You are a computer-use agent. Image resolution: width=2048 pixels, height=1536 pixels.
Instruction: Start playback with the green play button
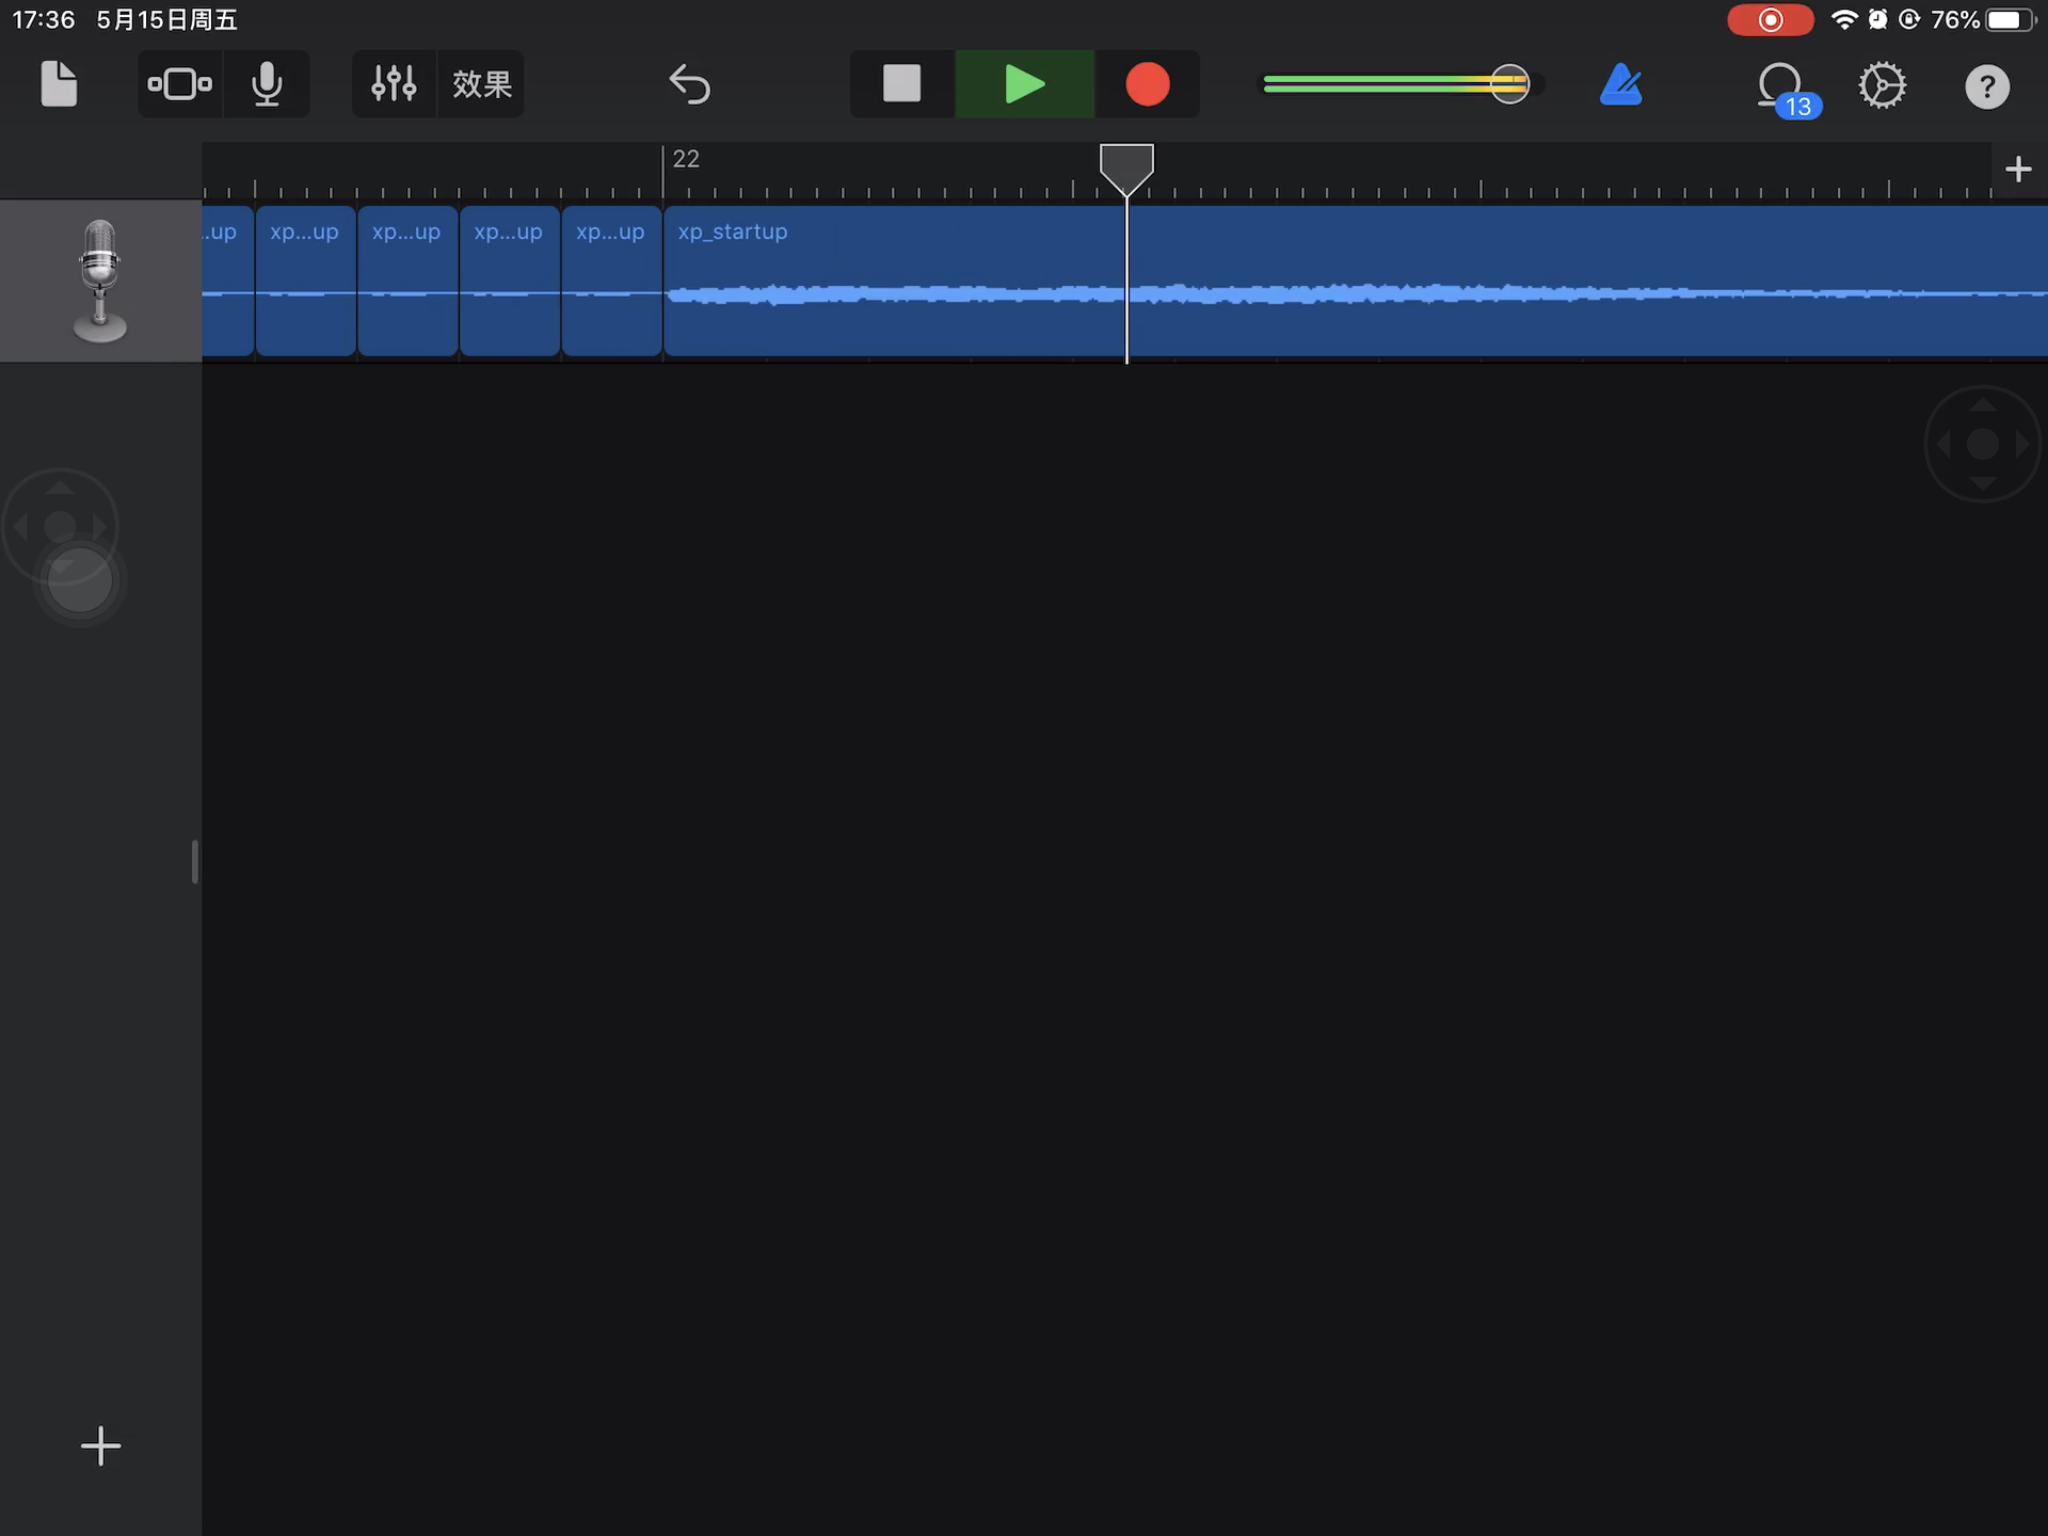click(x=1024, y=84)
